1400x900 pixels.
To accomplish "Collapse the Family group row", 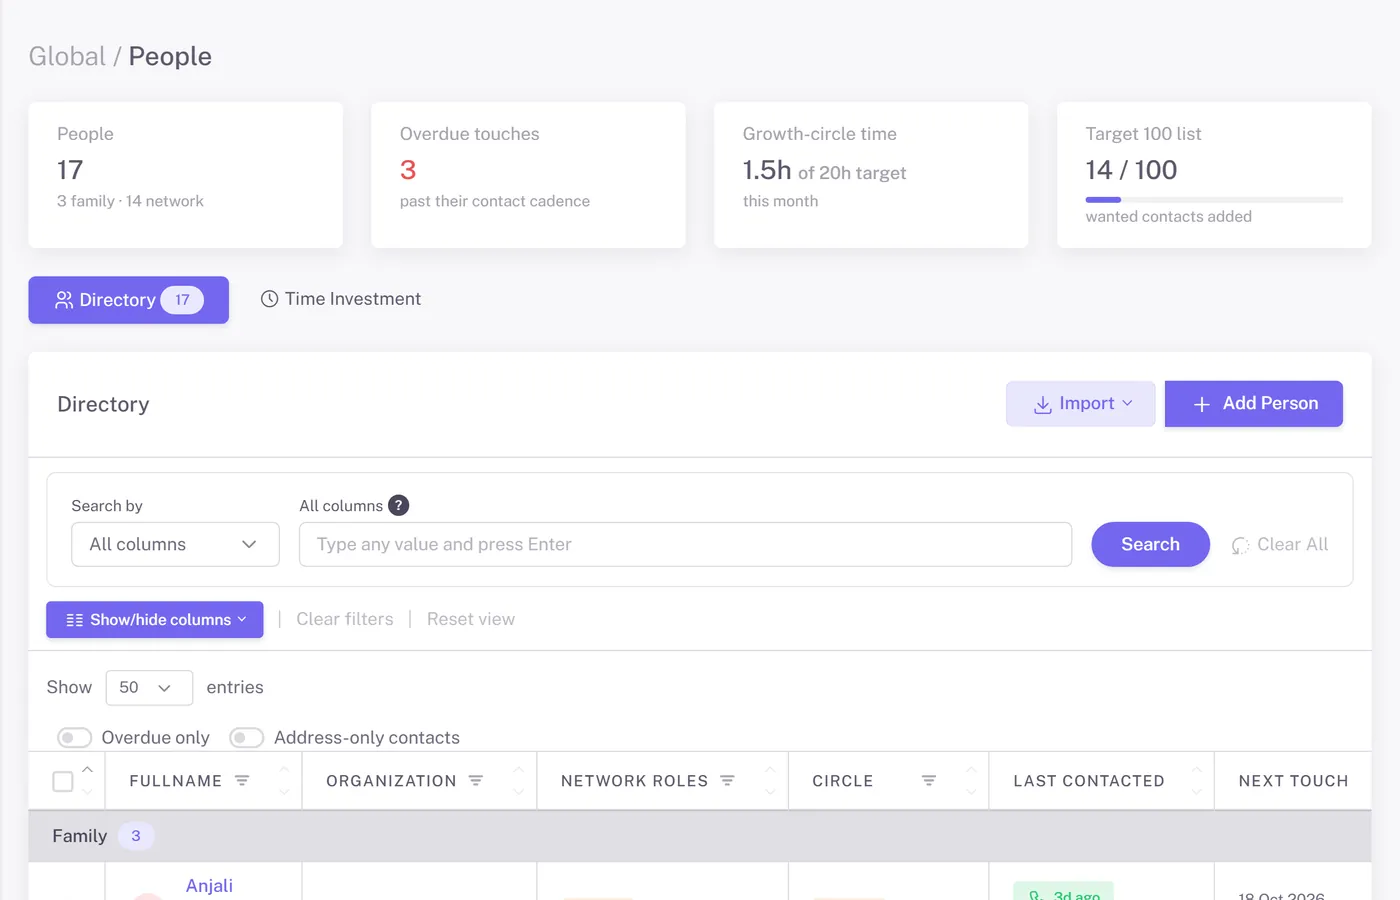I will [700, 836].
